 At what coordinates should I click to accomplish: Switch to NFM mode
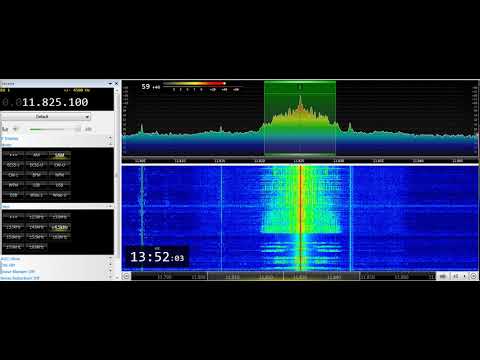[59, 175]
